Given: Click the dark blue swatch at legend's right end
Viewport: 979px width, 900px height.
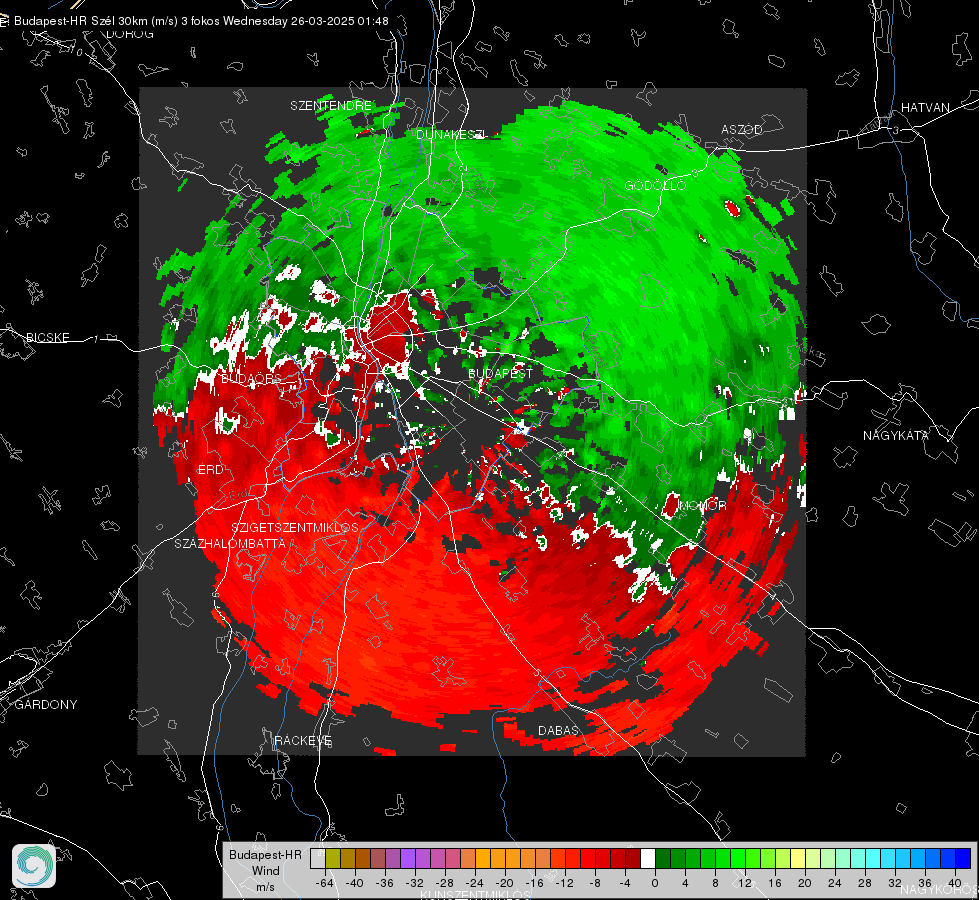Looking at the screenshot, I should coord(963,858).
